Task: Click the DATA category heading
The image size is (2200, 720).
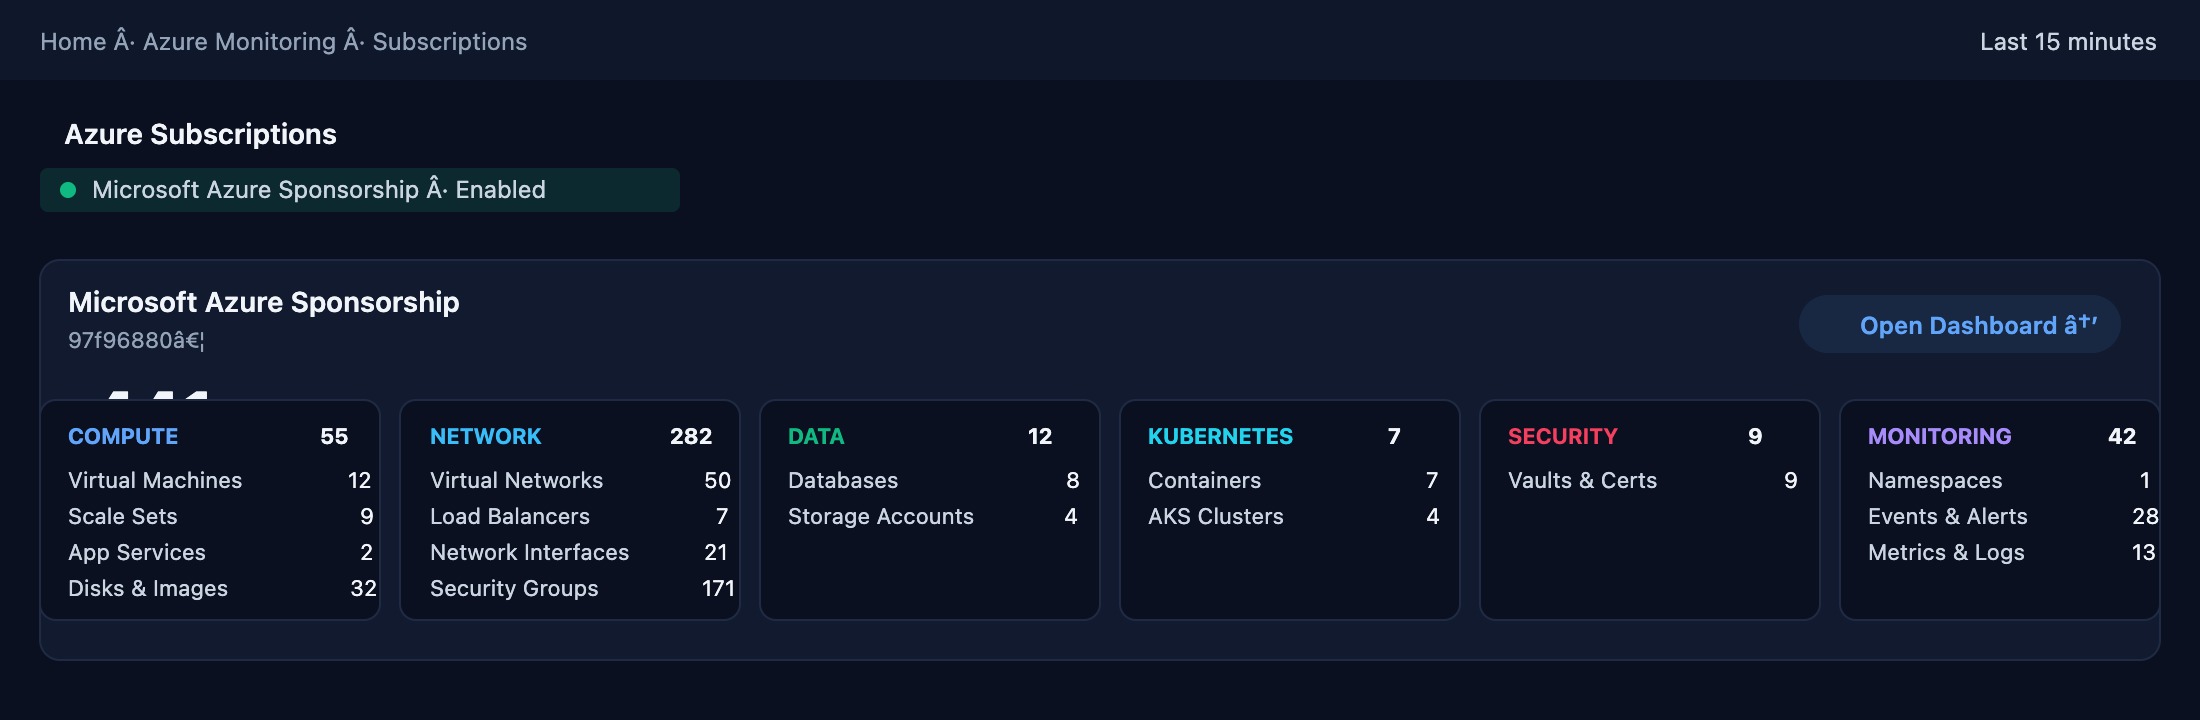Action: tap(816, 436)
